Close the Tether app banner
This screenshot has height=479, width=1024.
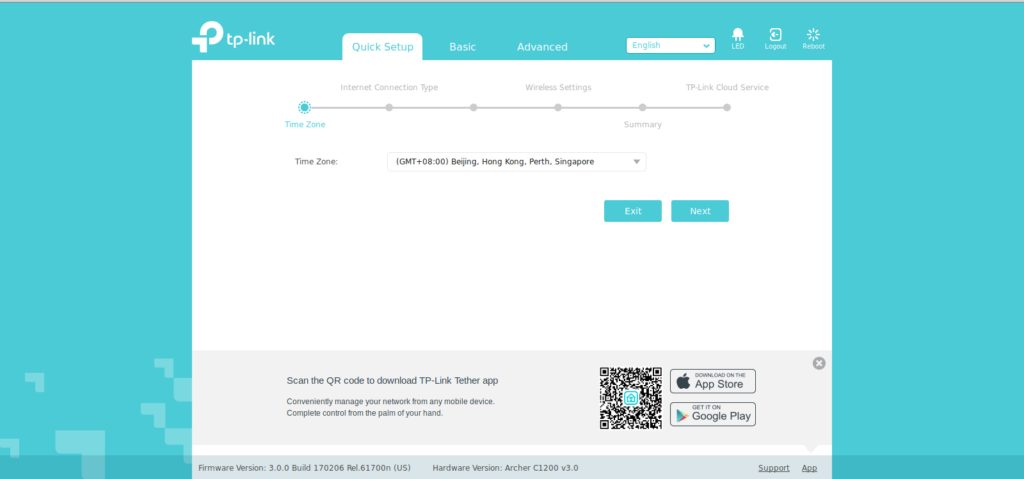pos(819,363)
